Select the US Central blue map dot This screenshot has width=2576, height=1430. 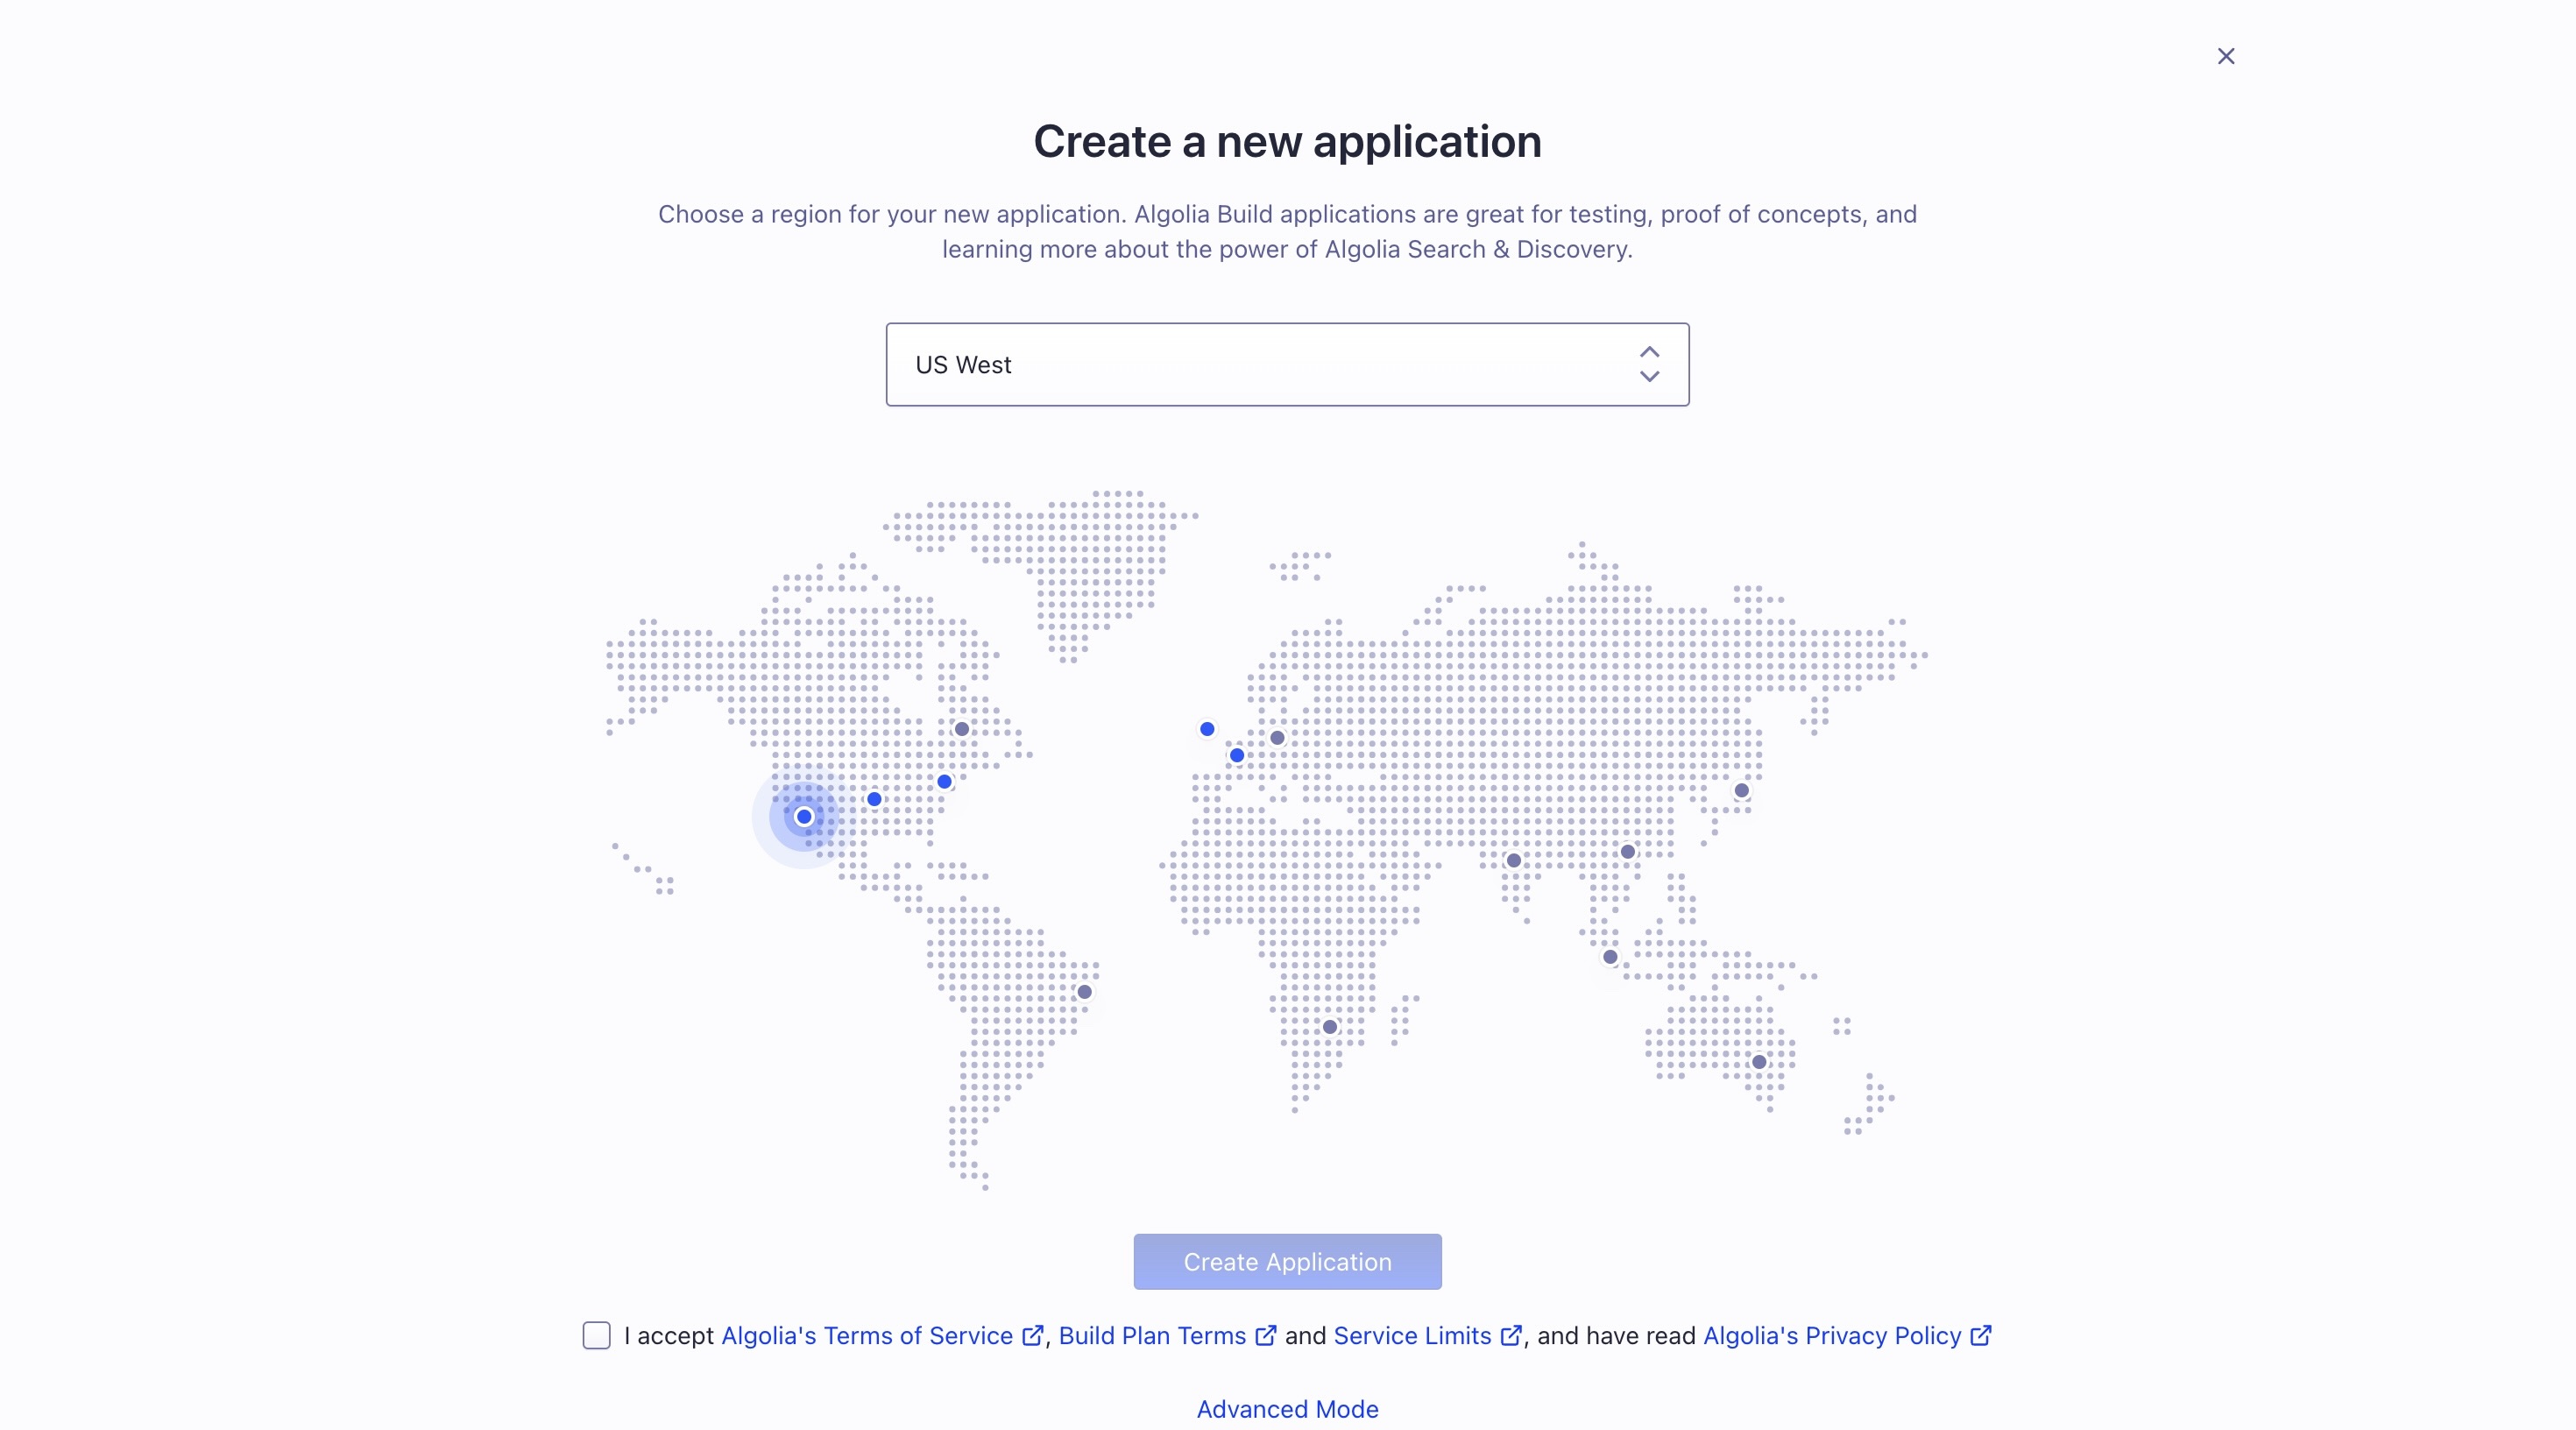click(x=874, y=799)
